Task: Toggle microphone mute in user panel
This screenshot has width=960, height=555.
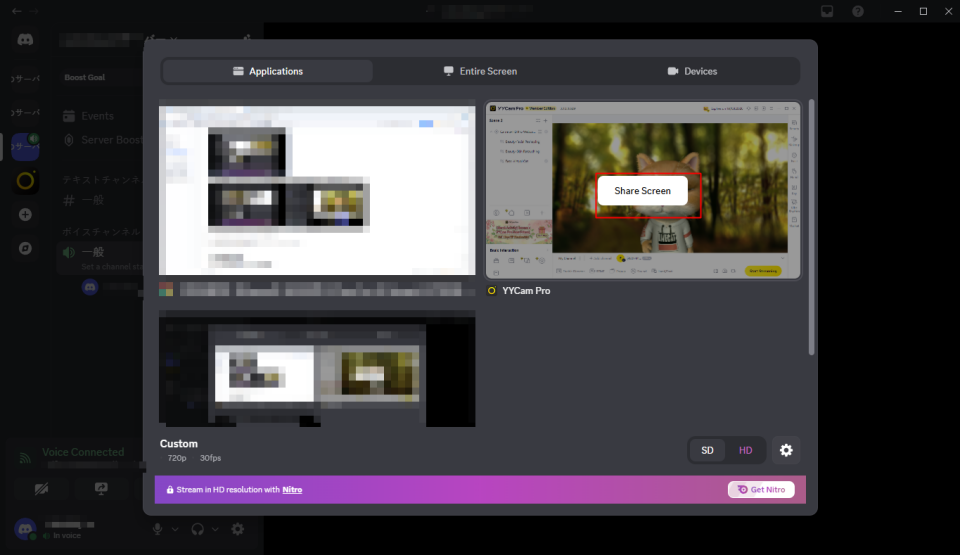Action: (158, 529)
